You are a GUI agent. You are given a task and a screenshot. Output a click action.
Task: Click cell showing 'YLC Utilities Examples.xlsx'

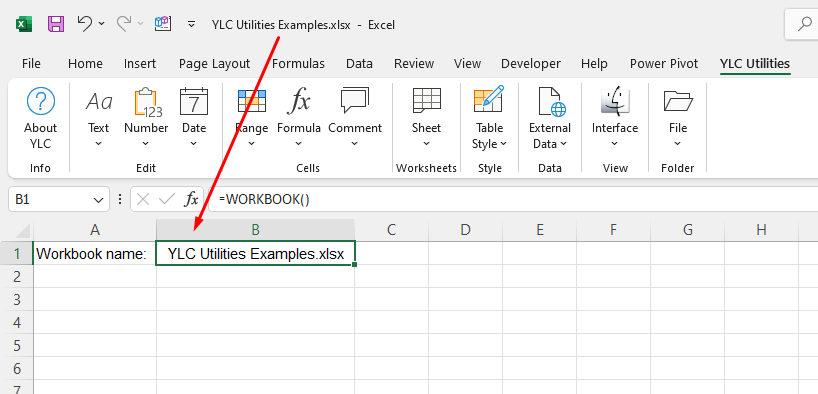[256, 254]
